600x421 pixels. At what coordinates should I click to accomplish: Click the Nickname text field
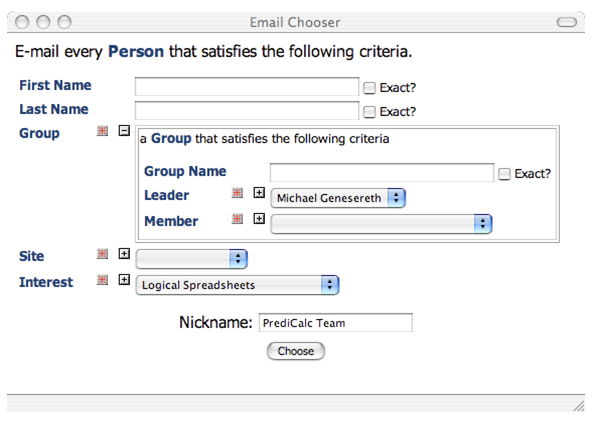click(x=335, y=323)
